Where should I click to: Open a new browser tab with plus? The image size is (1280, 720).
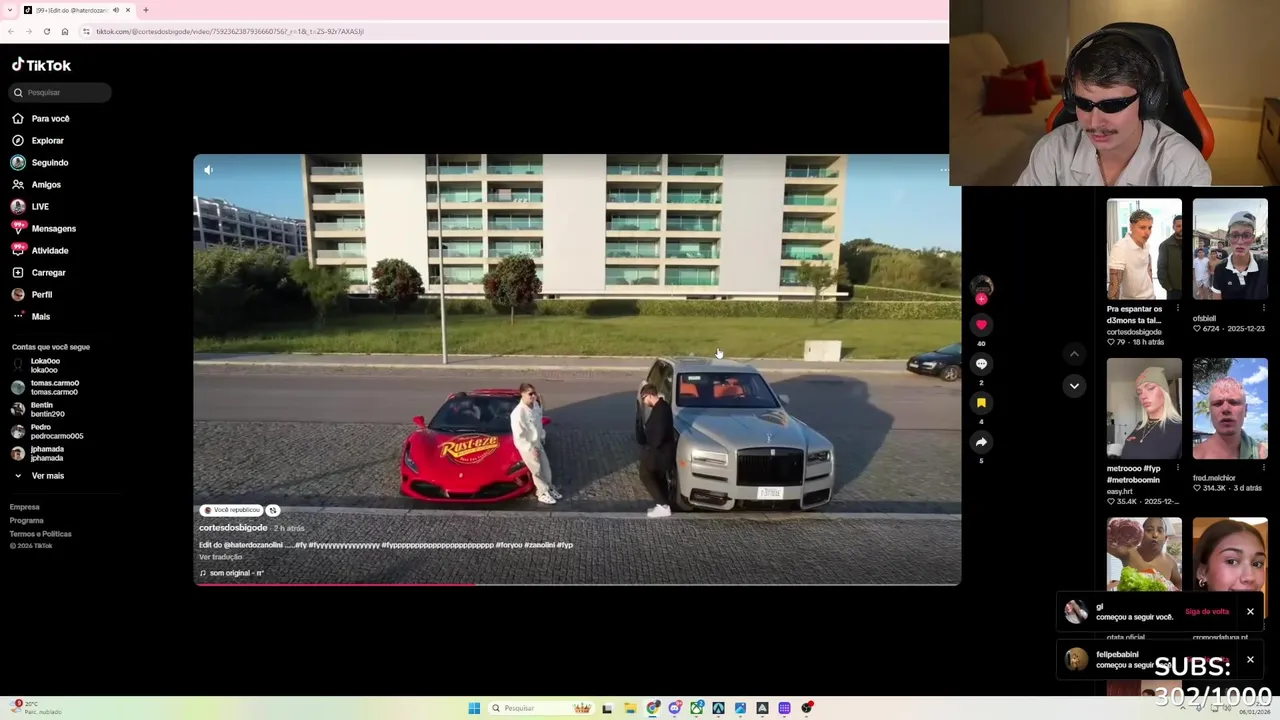(146, 10)
